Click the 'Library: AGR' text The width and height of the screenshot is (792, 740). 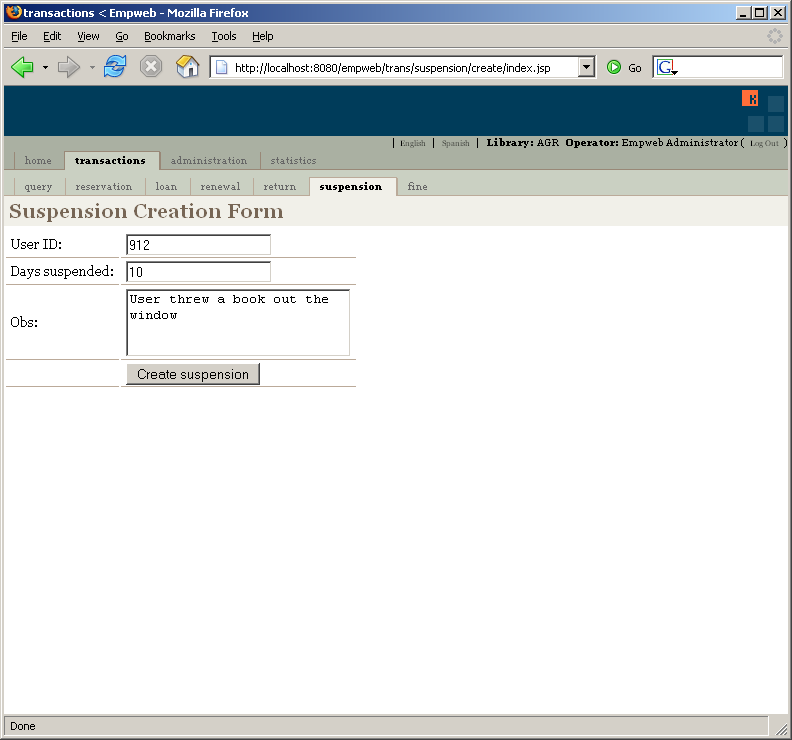523,143
